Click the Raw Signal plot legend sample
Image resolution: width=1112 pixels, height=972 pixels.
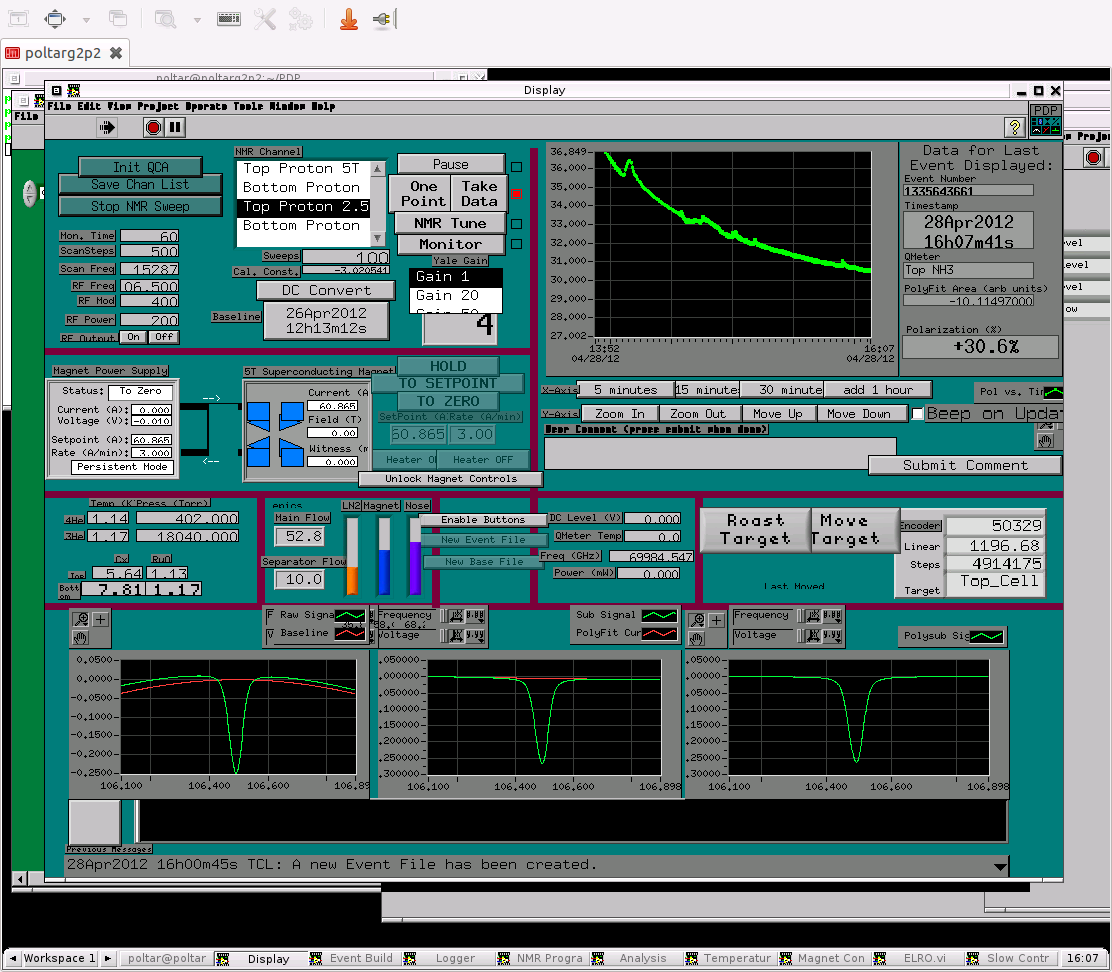[x=350, y=615]
